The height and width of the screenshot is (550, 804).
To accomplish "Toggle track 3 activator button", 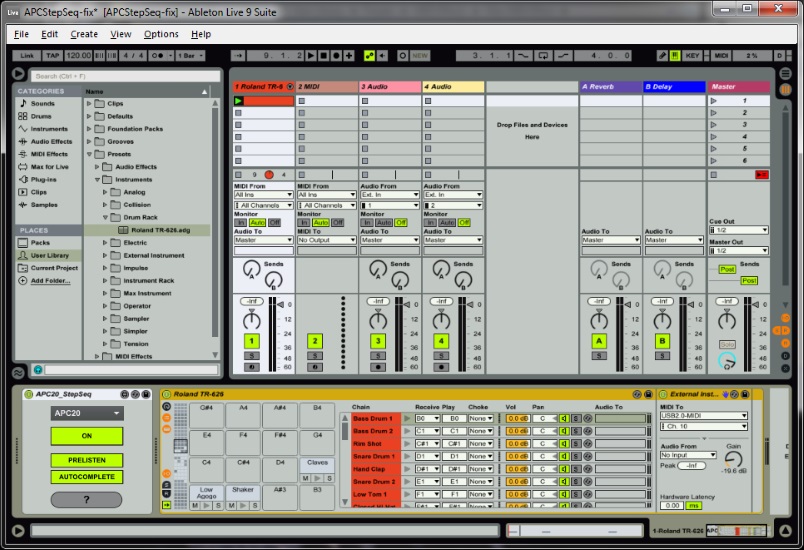I will [378, 341].
